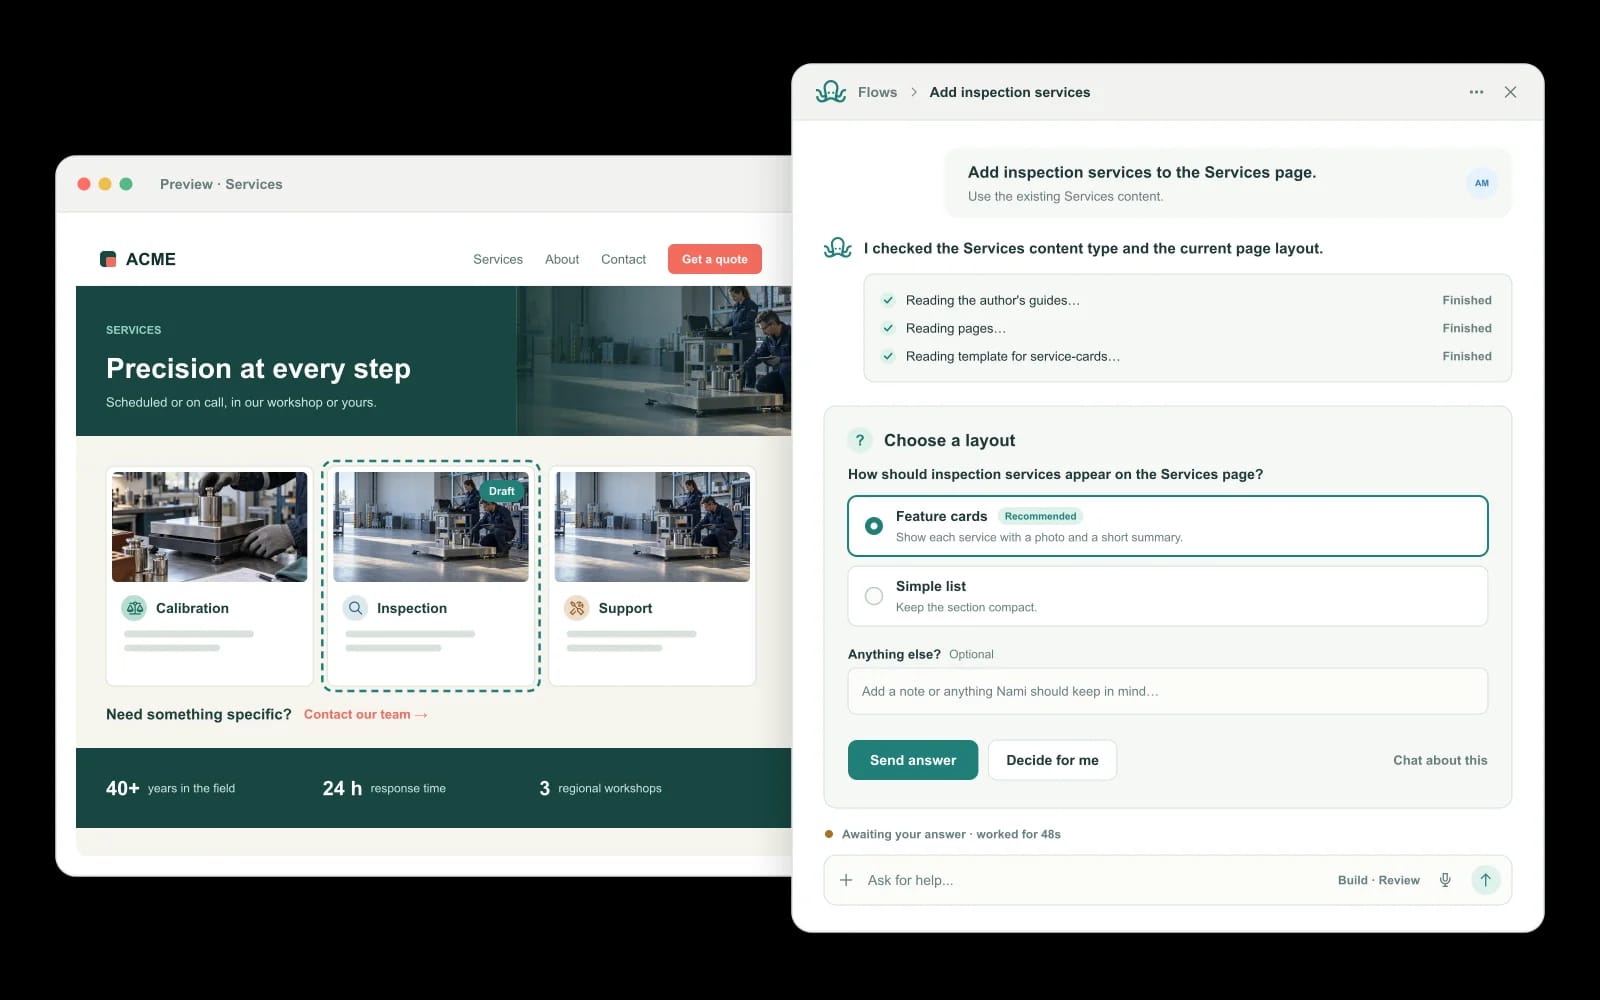Click the Send answer button
Screen dimensions: 1600x1000
(913, 760)
